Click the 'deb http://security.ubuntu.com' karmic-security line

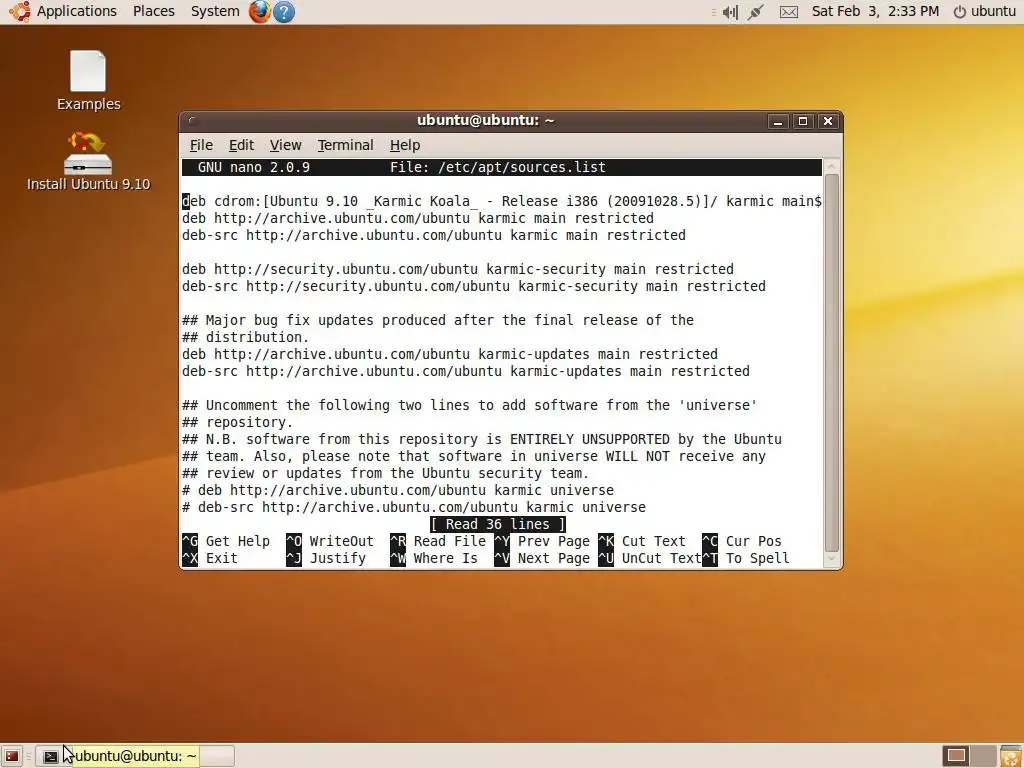coord(458,269)
